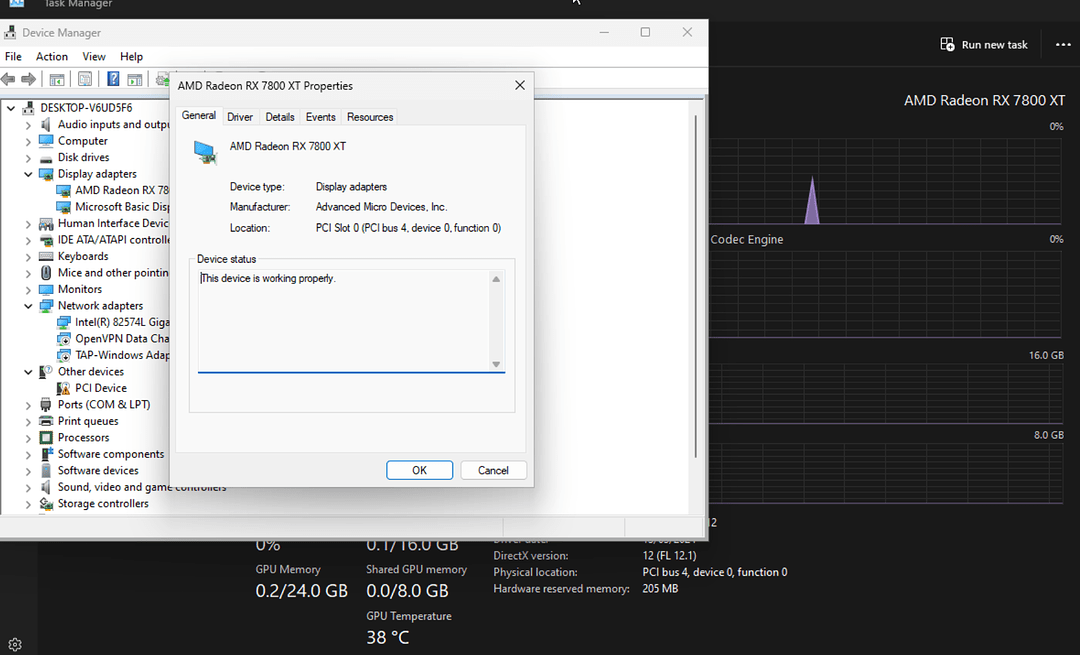This screenshot has width=1080, height=655.
Task: Click the Back navigation arrow in Device Manager
Action: pos(9,79)
